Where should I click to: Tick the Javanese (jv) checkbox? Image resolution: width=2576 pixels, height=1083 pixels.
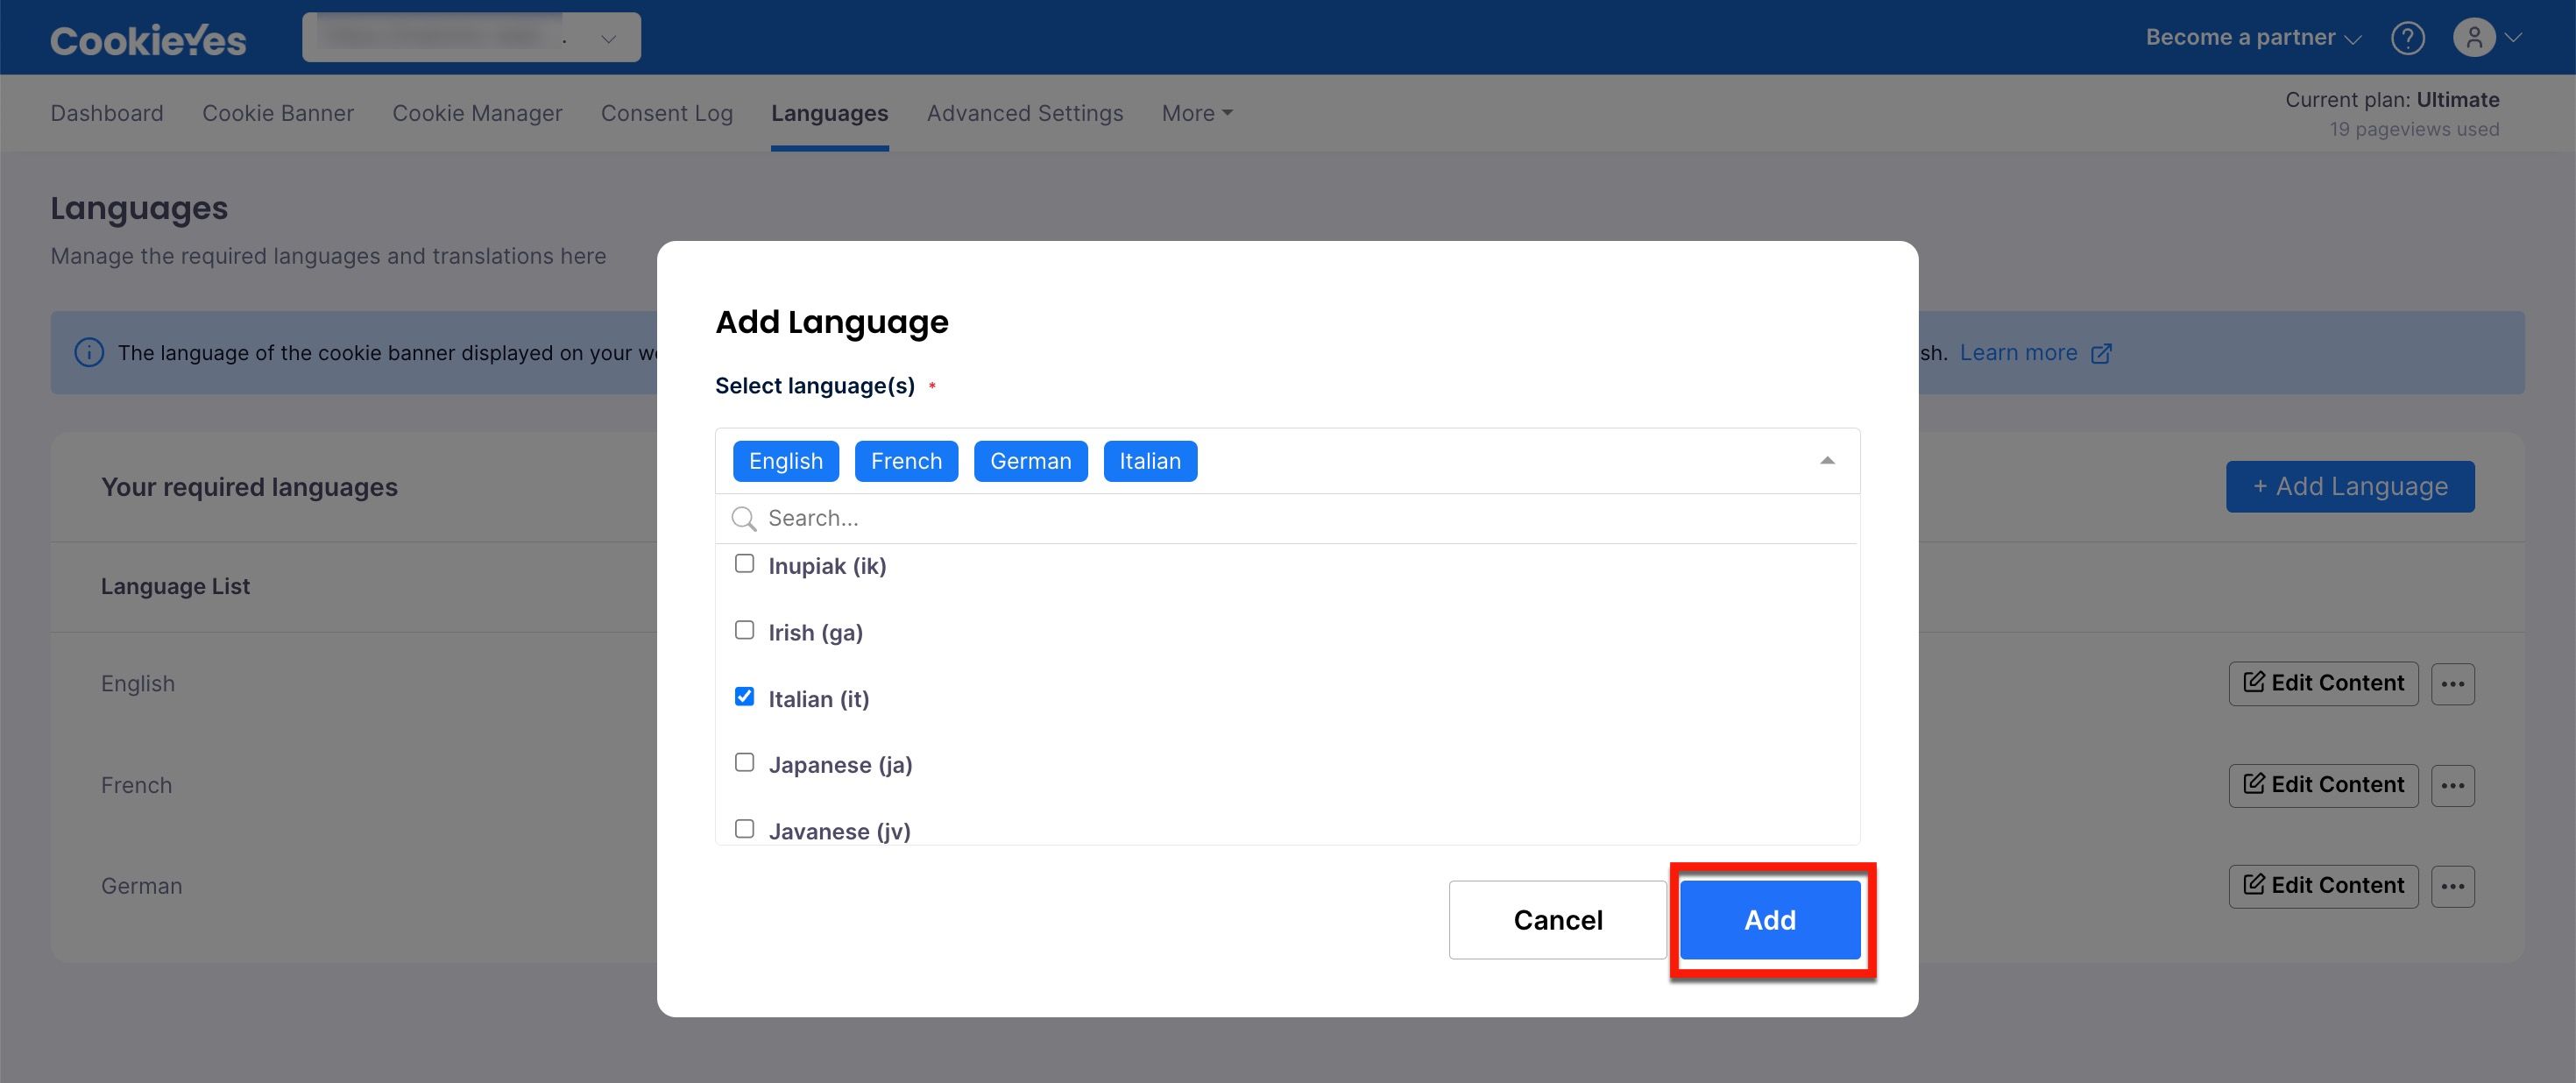[x=744, y=829]
